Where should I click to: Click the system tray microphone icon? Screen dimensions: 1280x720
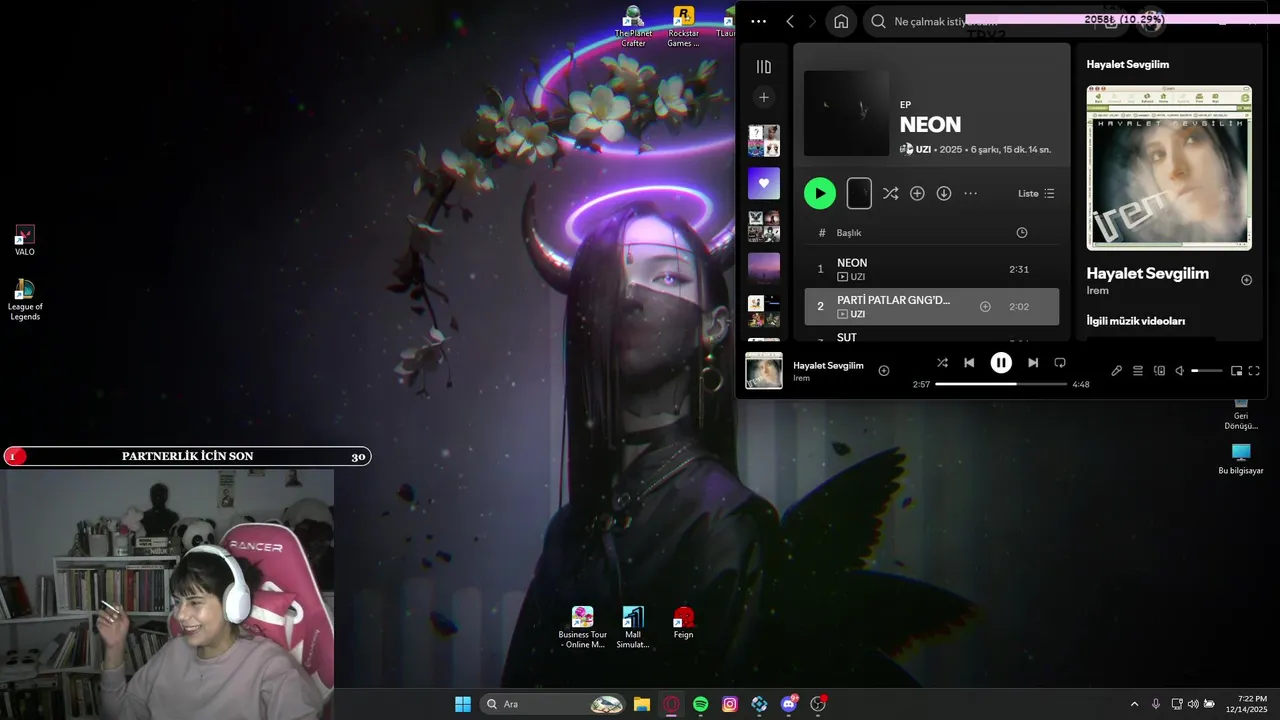point(1156,704)
